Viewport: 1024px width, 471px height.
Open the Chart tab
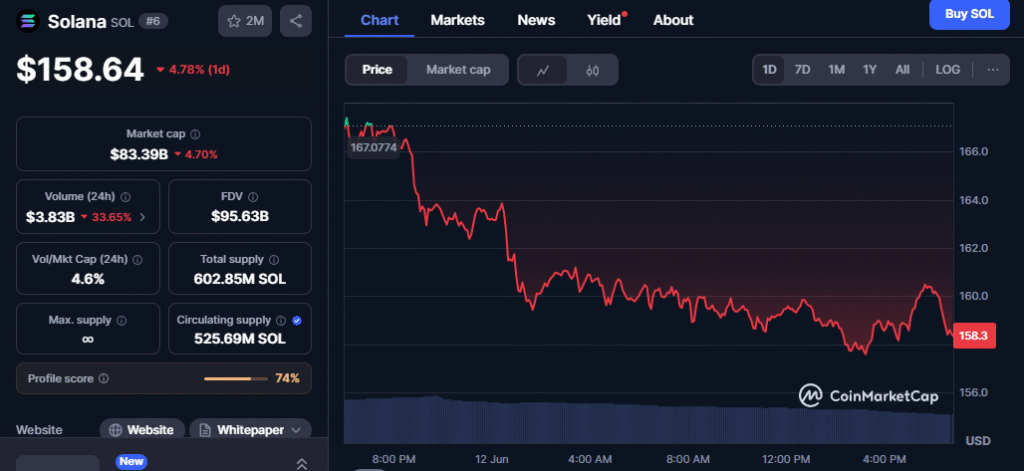[379, 20]
